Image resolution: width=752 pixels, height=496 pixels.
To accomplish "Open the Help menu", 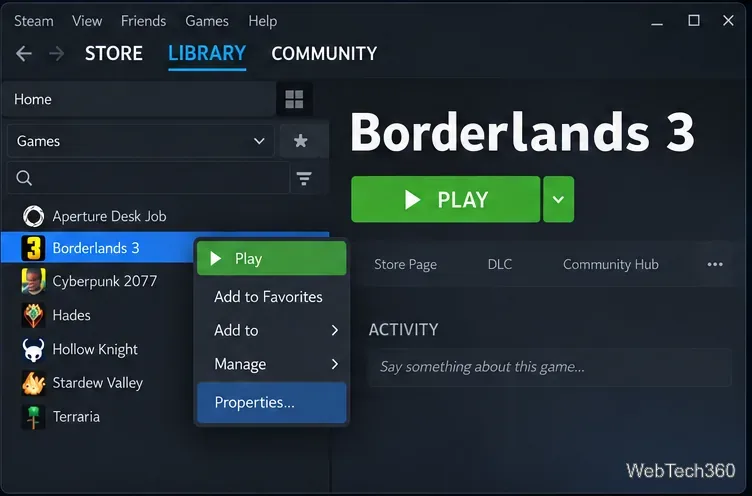I will tap(262, 21).
